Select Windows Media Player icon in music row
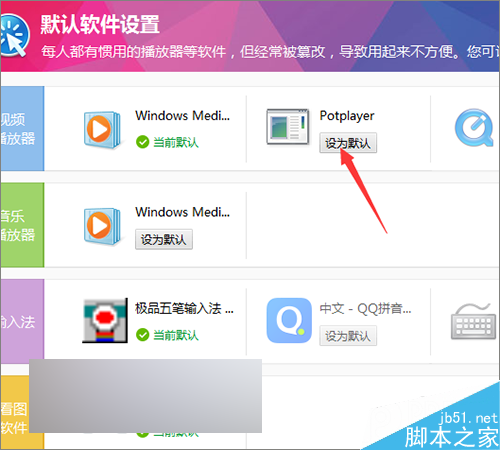 click(x=102, y=226)
